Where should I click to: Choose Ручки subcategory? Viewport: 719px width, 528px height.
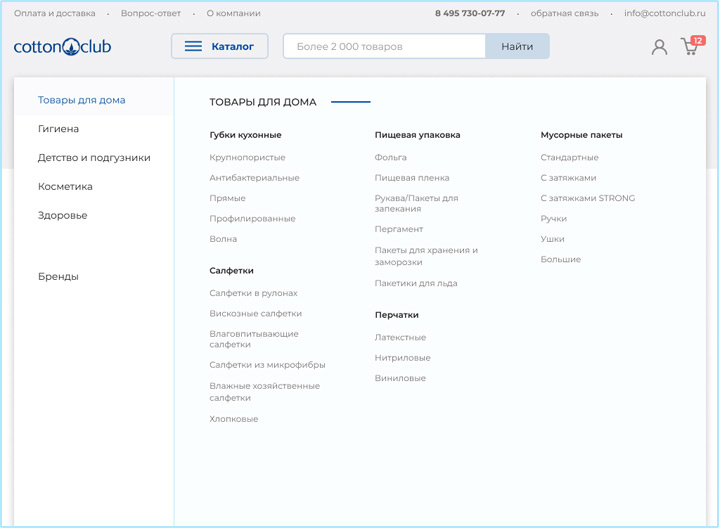point(553,218)
